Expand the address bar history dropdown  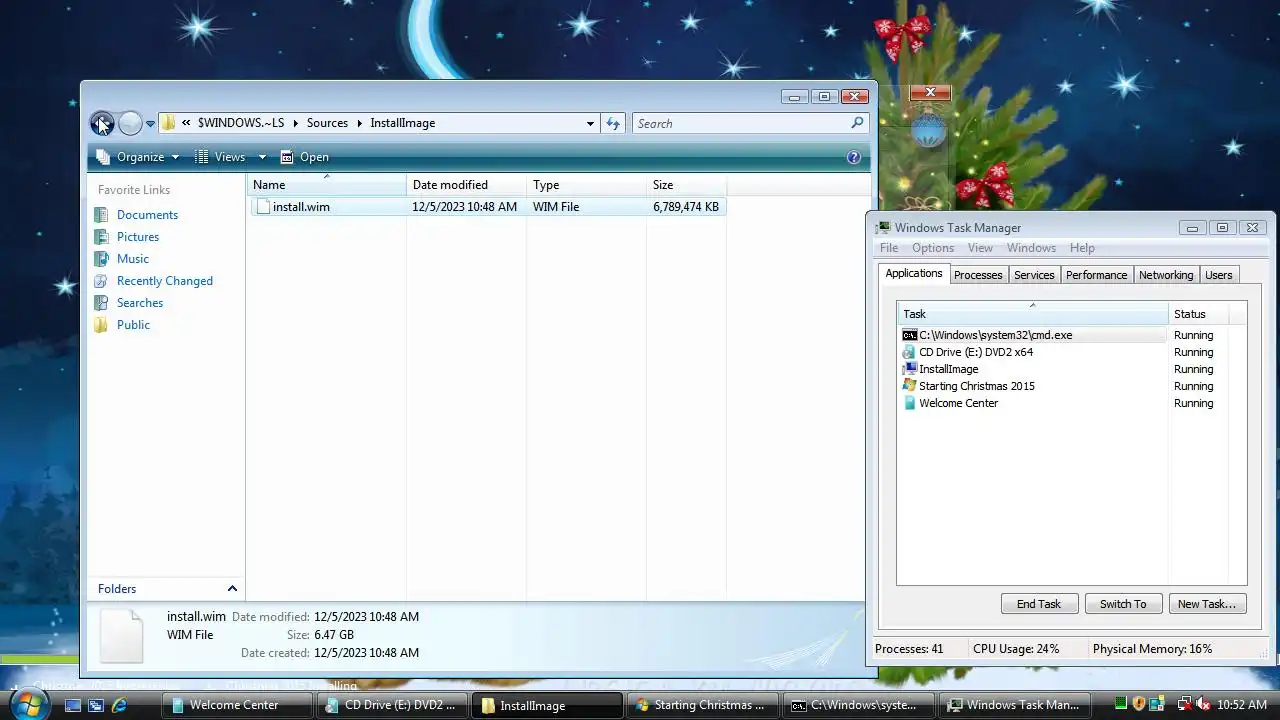point(590,123)
